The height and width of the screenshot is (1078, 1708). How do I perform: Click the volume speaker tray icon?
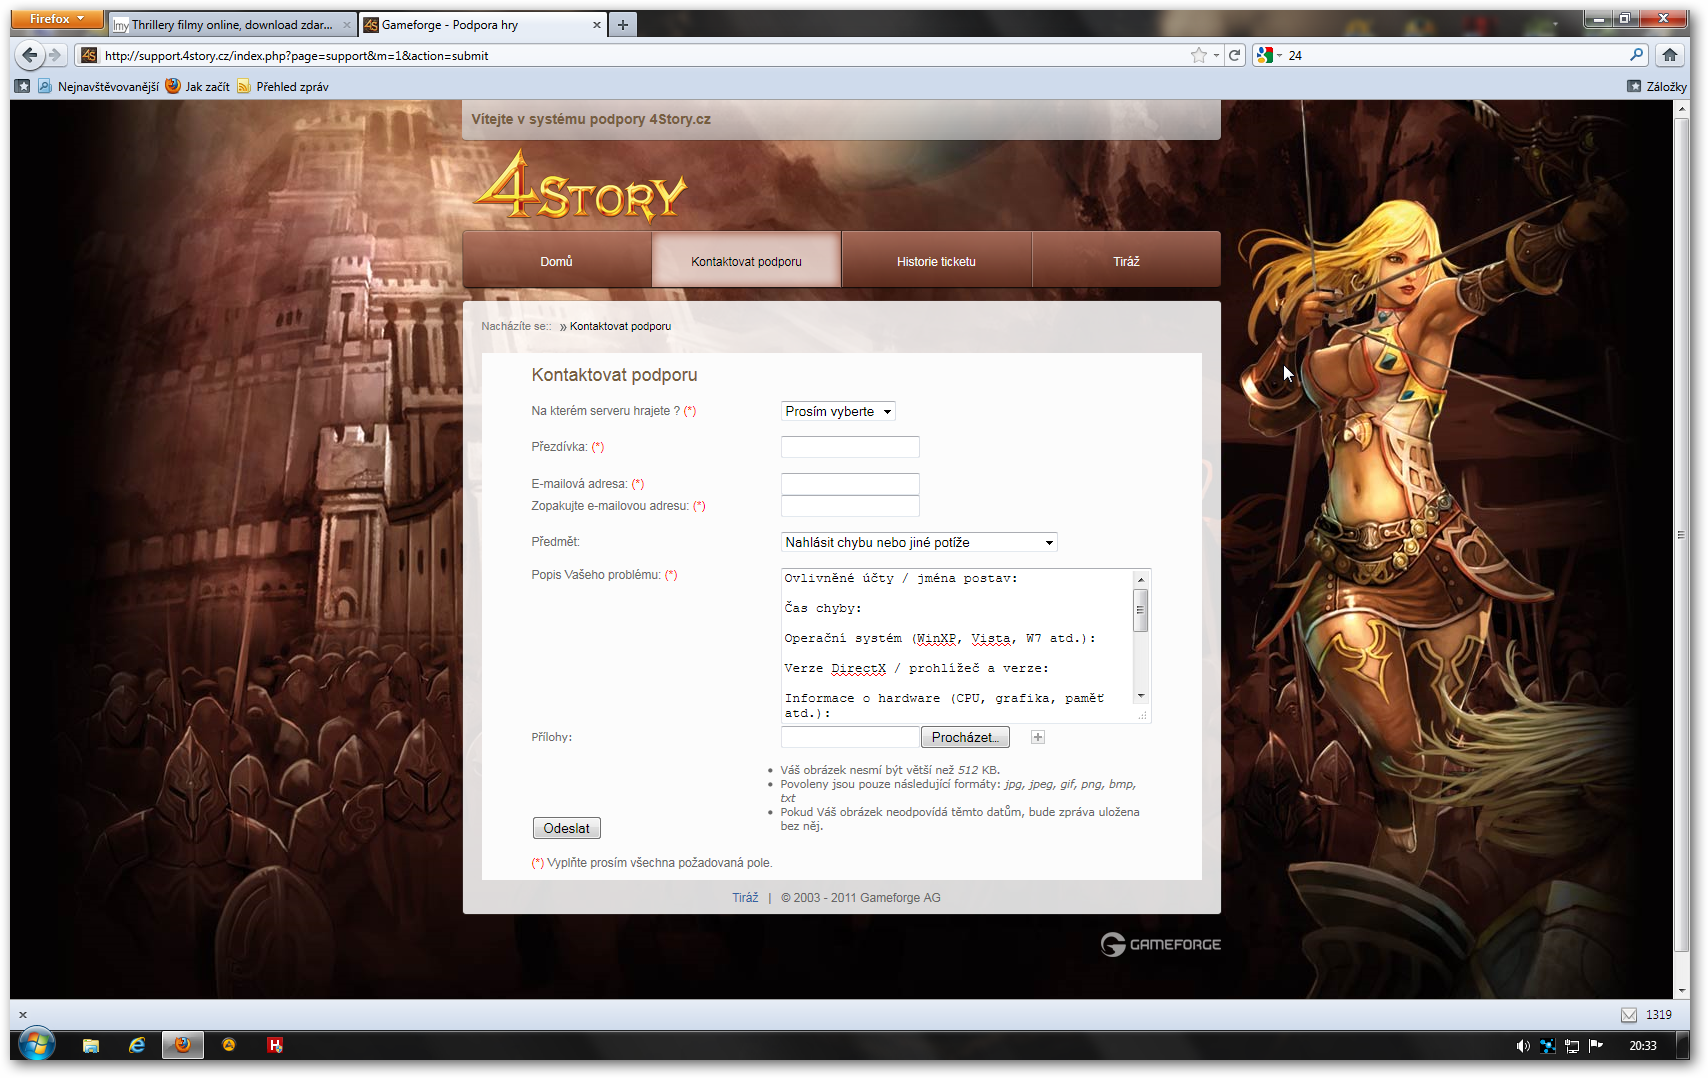click(x=1522, y=1046)
